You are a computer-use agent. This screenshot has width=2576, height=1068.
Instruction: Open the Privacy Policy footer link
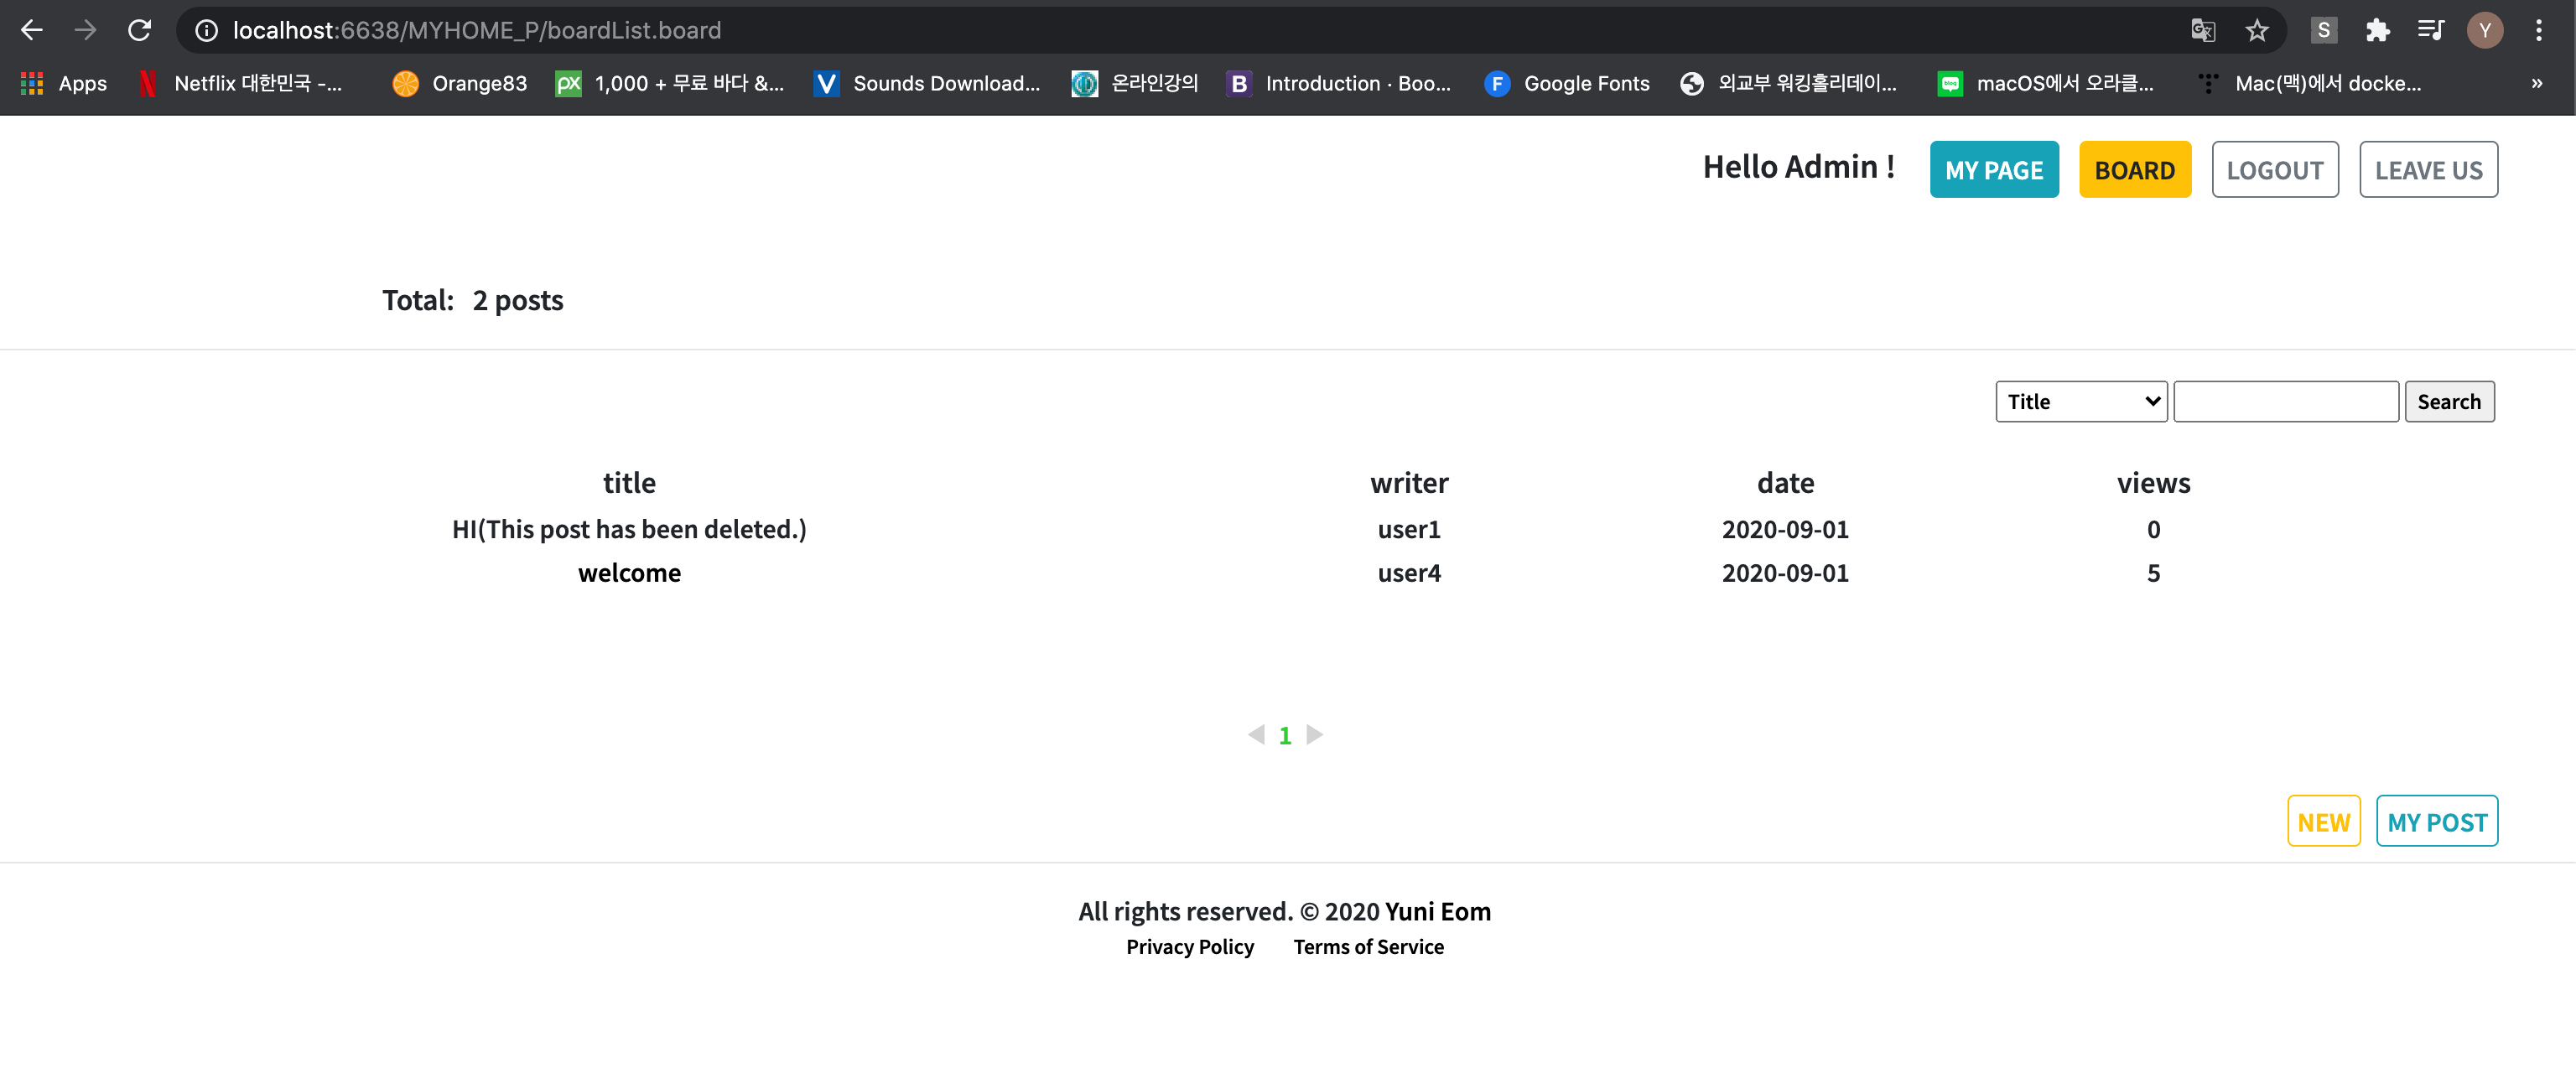1189,947
